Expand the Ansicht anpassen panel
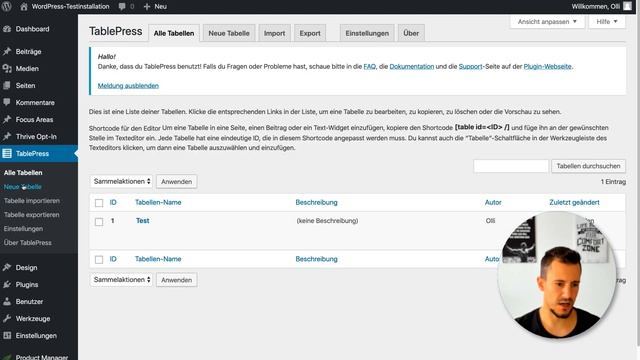640x360 pixels. [547, 22]
